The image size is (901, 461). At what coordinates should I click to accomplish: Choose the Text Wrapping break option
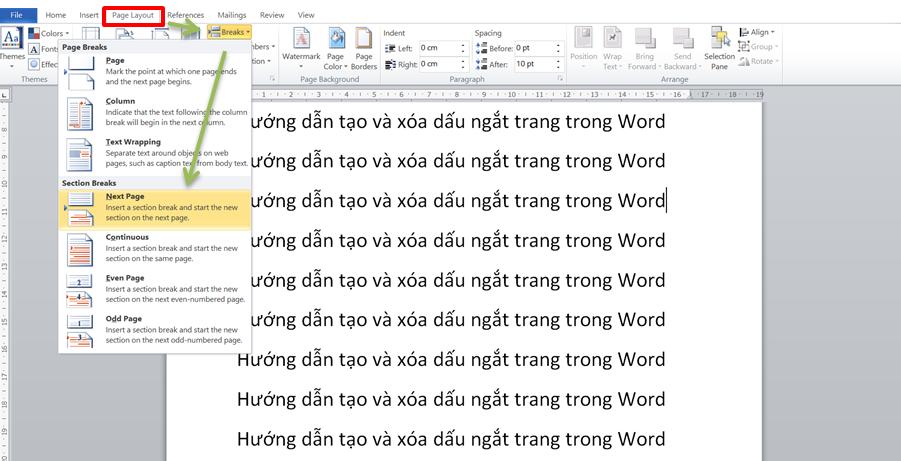coord(155,153)
